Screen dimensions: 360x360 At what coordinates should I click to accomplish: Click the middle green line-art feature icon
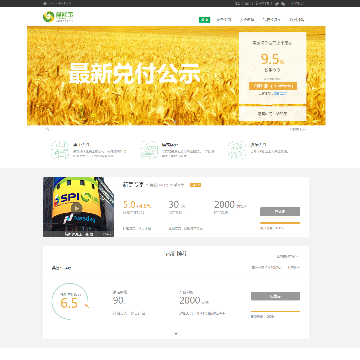pyautogui.click(x=149, y=150)
